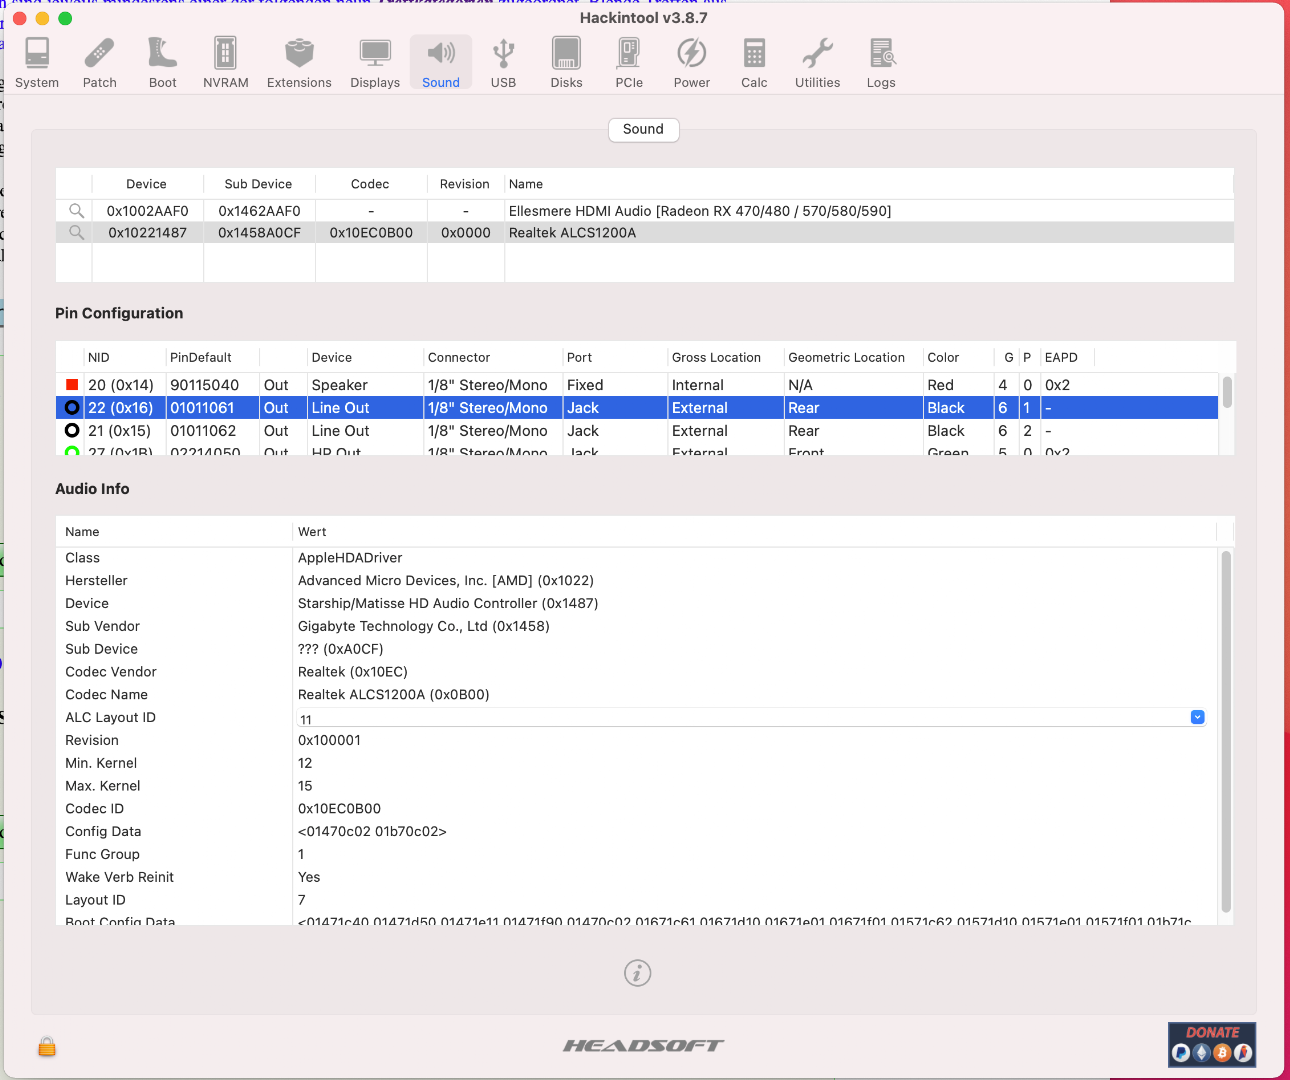Image resolution: width=1290 pixels, height=1080 pixels.
Task: Click the lock icon at bottom left
Action: click(47, 1047)
